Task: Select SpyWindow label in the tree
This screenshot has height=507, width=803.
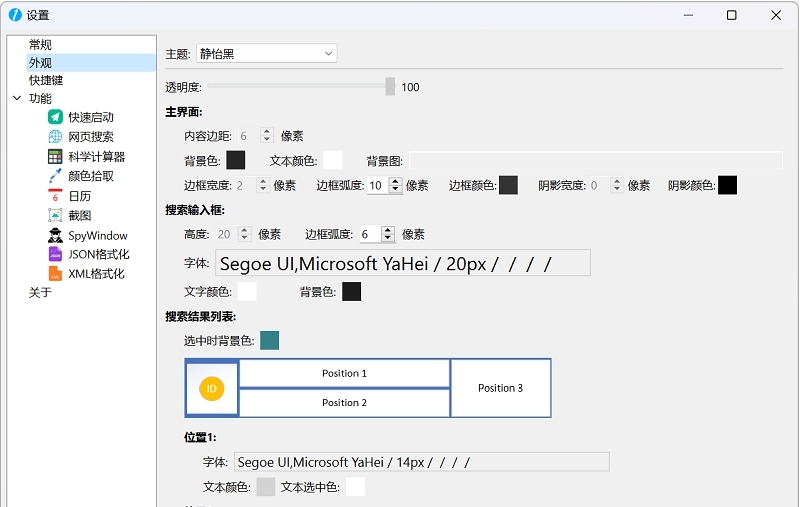Action: click(98, 236)
